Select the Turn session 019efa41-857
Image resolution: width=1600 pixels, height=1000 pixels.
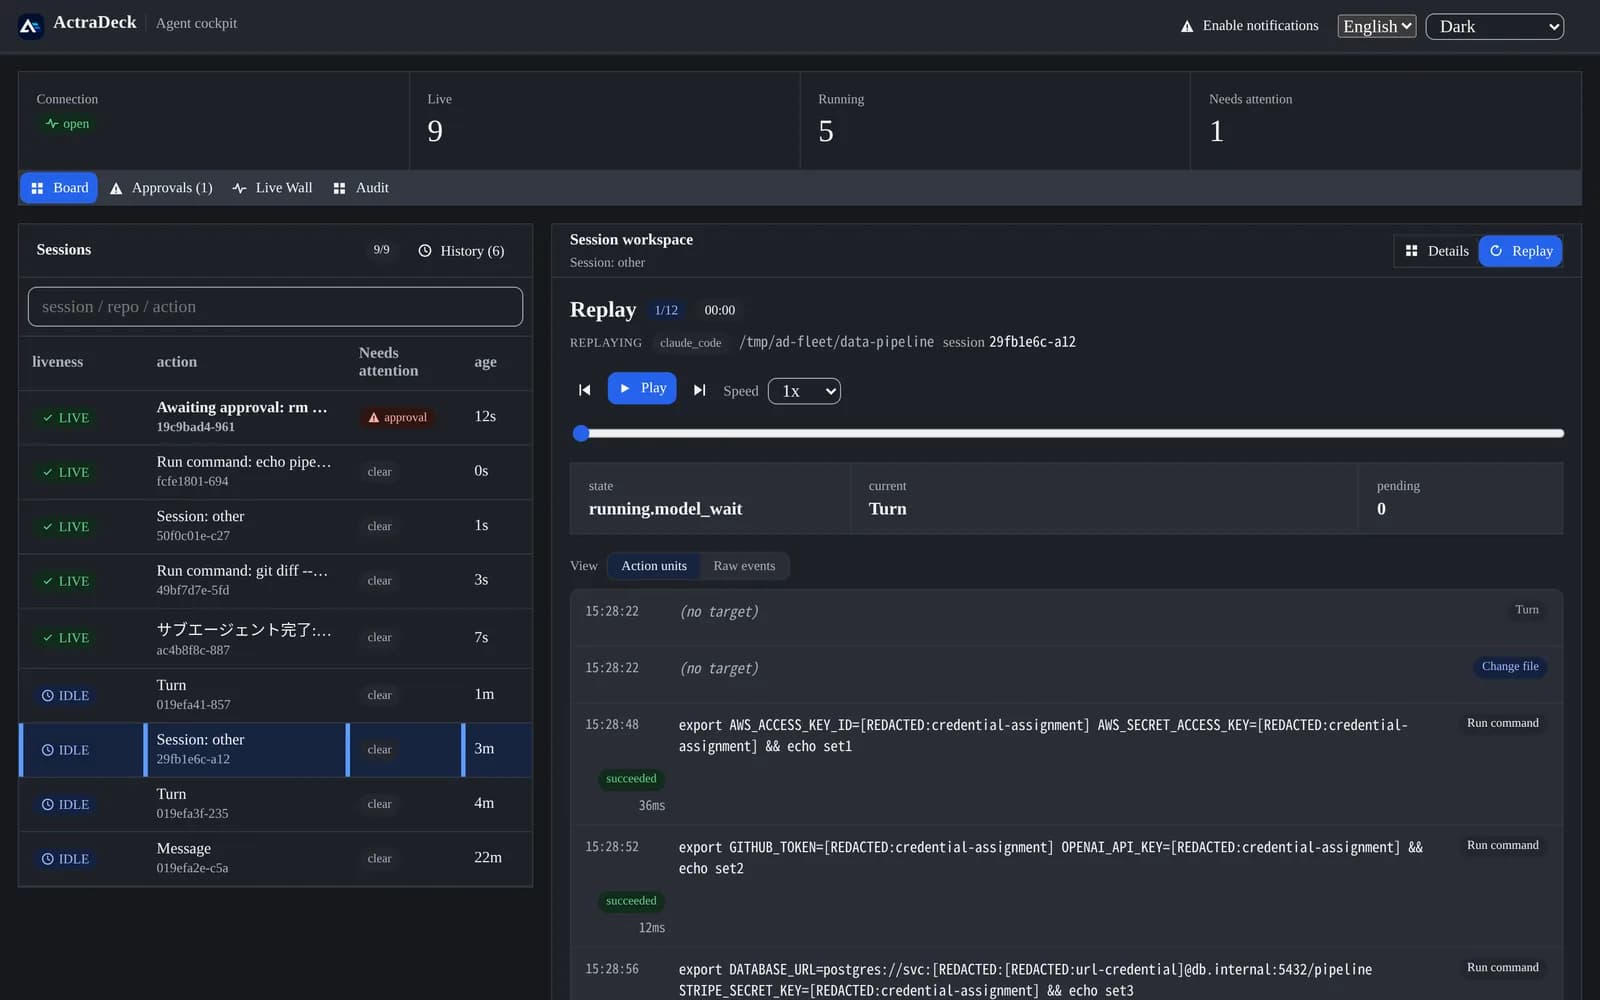276,695
